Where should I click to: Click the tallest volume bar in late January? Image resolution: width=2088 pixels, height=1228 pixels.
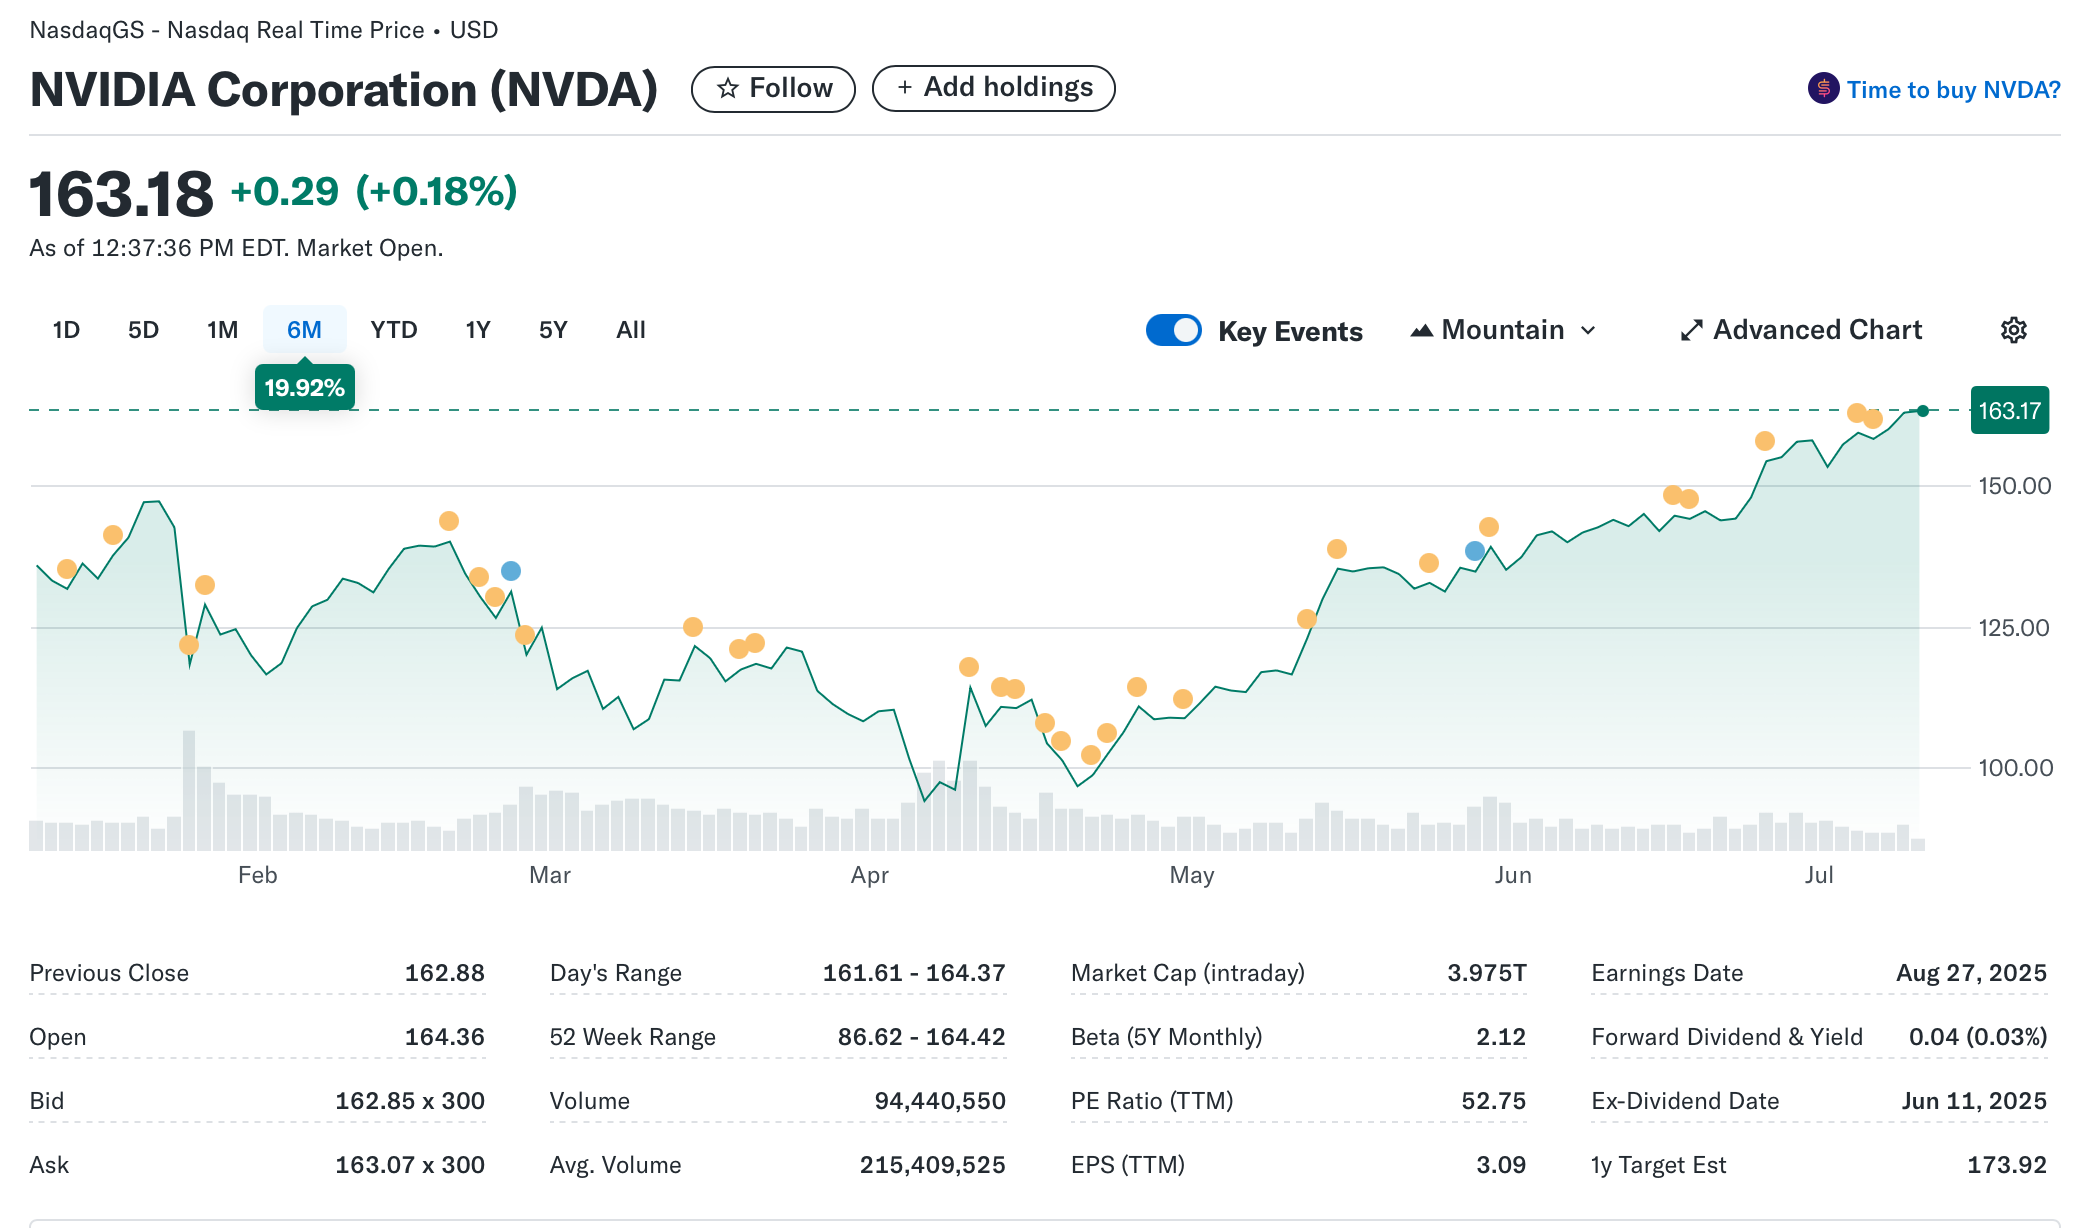click(188, 790)
